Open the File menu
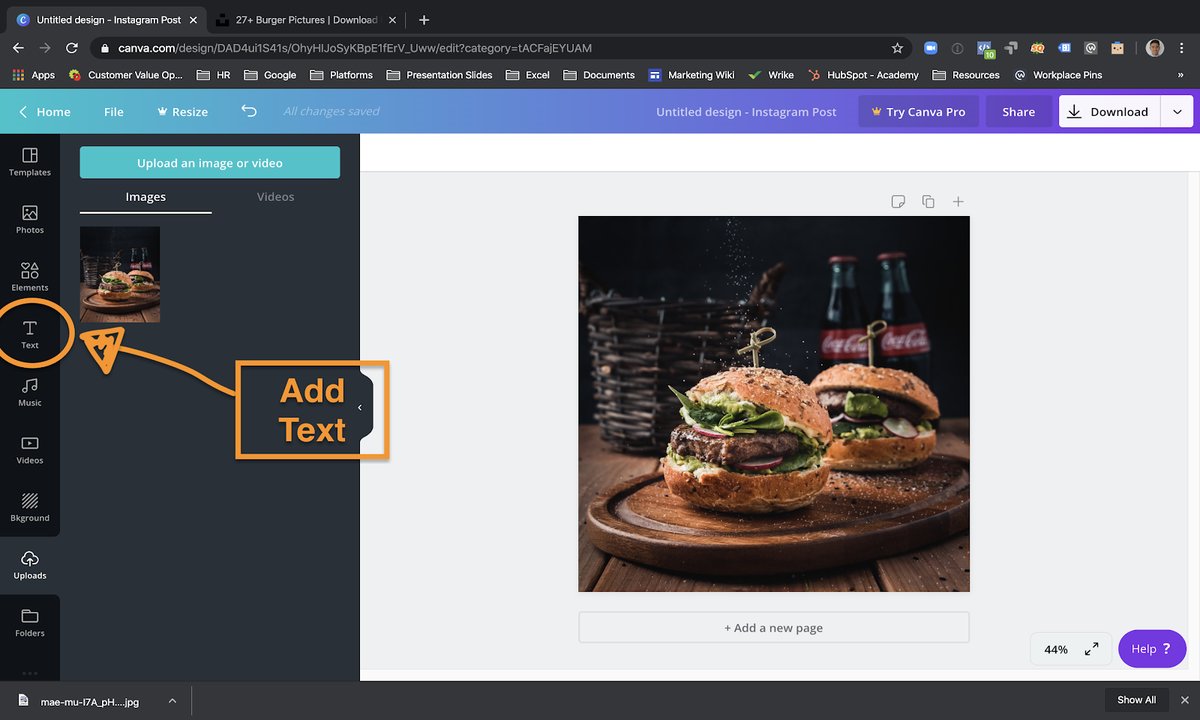This screenshot has height=720, width=1200. click(x=113, y=112)
